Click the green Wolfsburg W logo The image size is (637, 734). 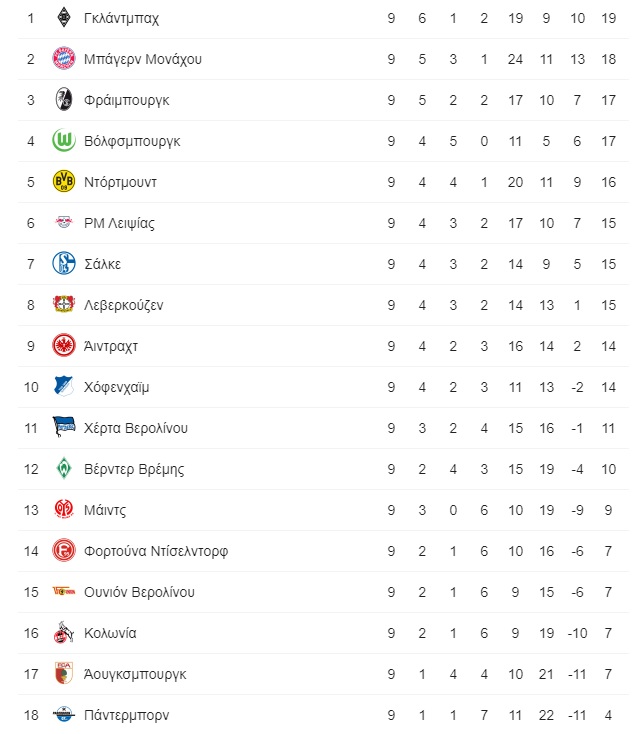64,140
